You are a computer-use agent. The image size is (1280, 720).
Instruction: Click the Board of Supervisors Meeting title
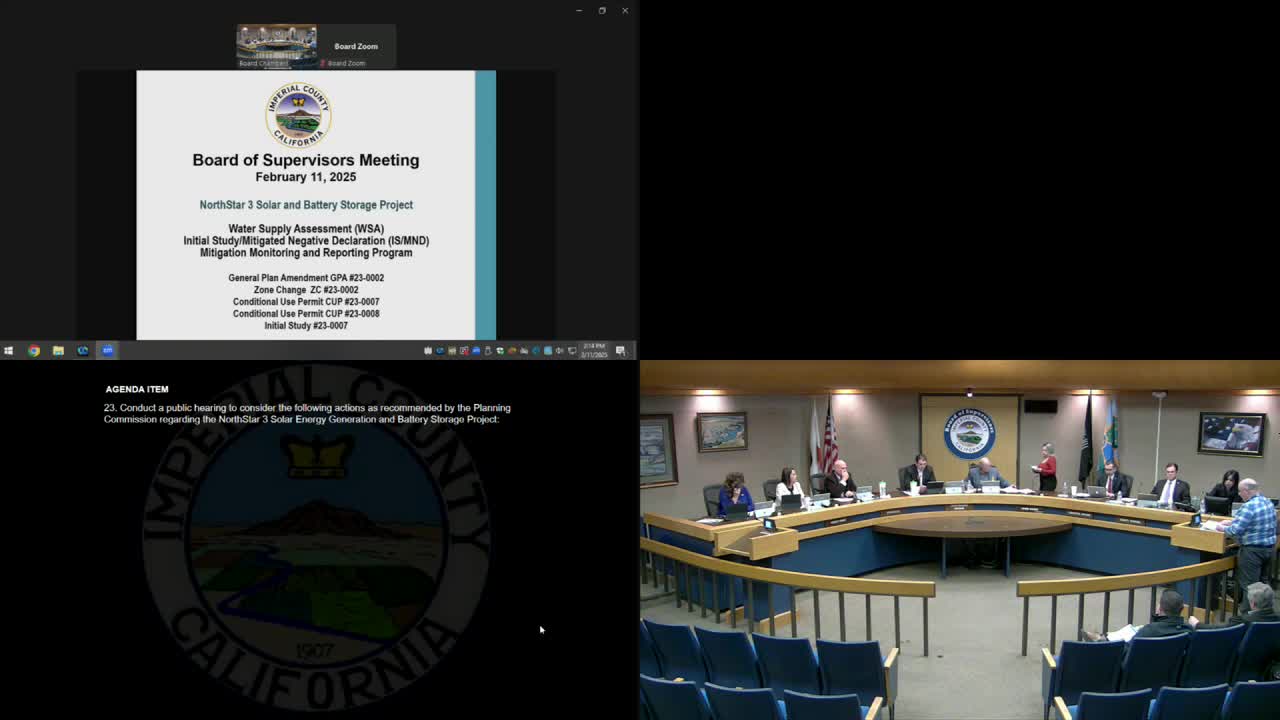[x=306, y=160]
